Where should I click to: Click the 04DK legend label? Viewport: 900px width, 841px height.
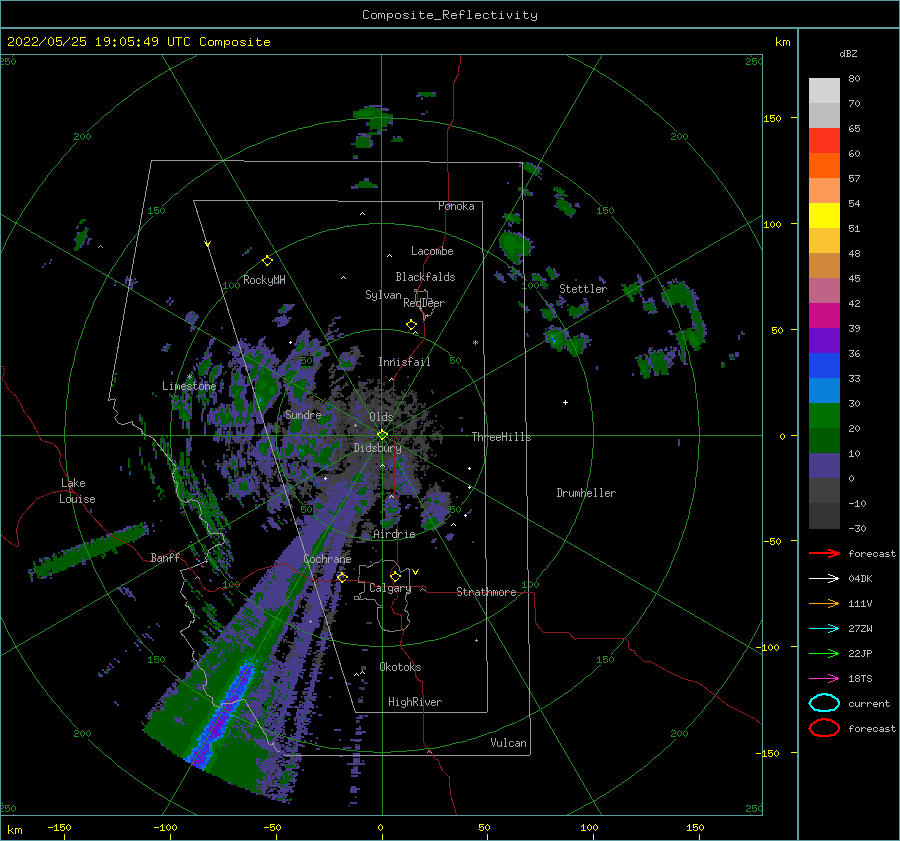pyautogui.click(x=860, y=579)
